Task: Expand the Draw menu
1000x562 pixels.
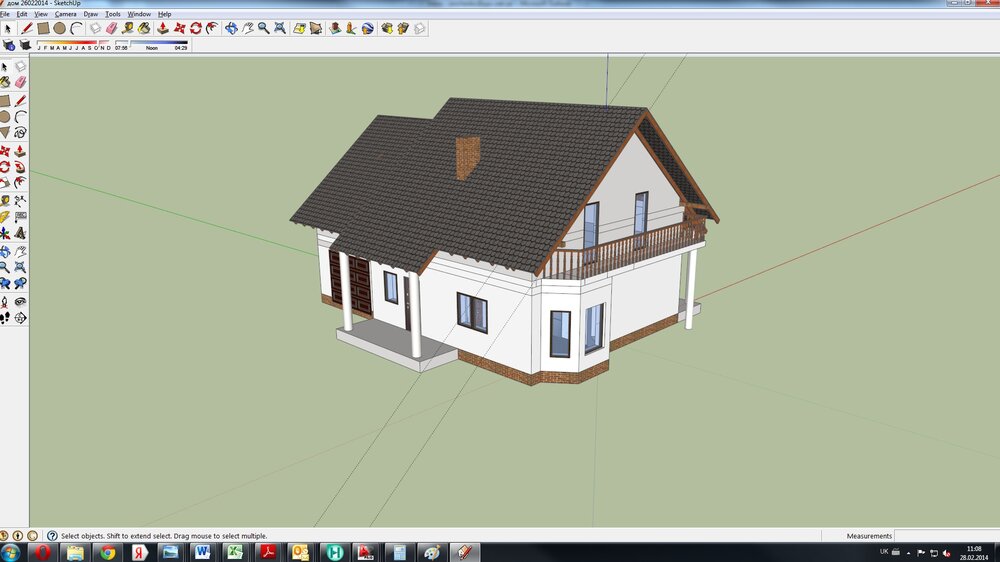Action: [x=91, y=14]
